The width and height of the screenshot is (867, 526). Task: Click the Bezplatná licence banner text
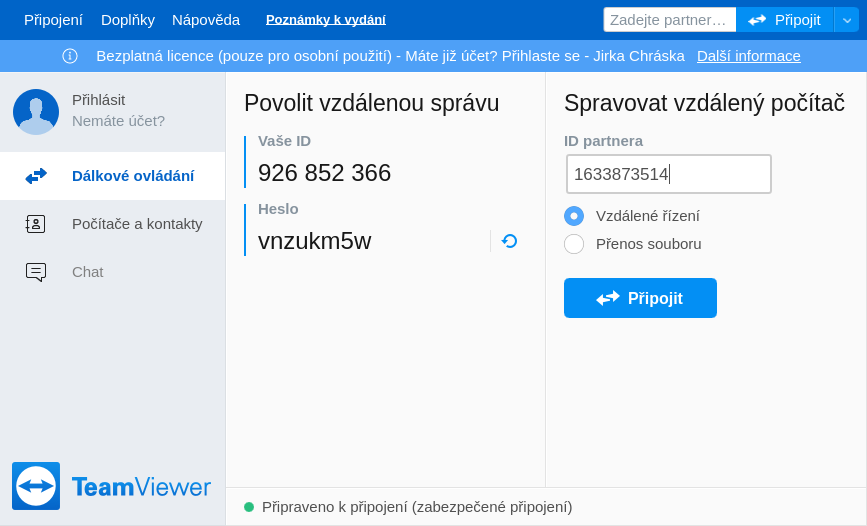(x=390, y=56)
